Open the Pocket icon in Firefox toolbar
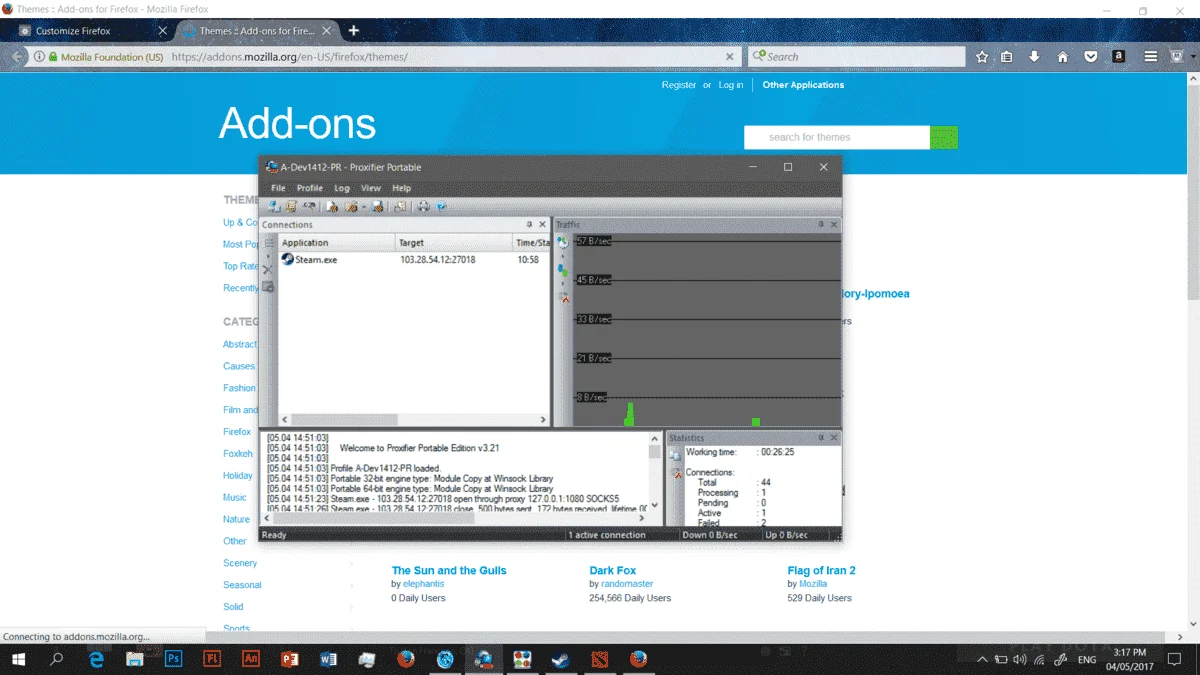The image size is (1200, 675). [x=1091, y=57]
